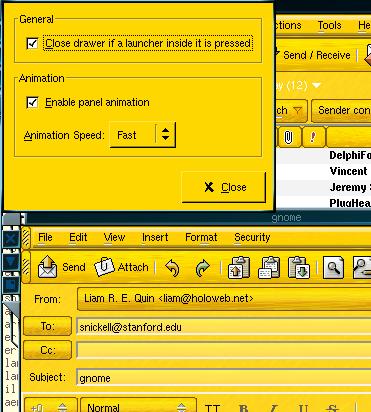Image resolution: width=371 pixels, height=412 pixels.
Task: Click the menu bar drag handle beside File
Action: pos(26,237)
